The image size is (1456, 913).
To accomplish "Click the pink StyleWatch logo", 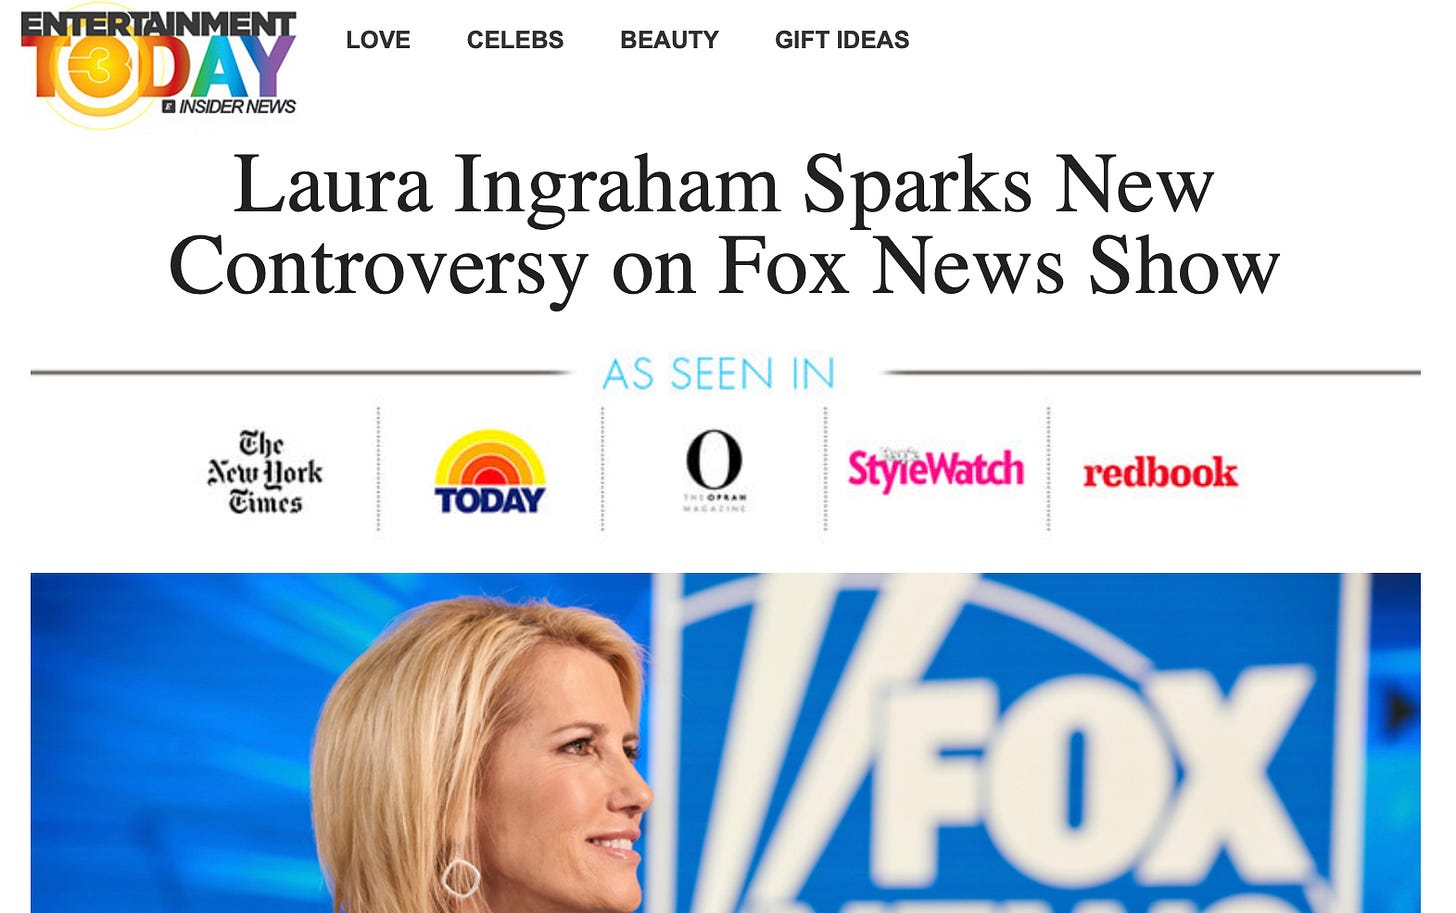I will 936,469.
